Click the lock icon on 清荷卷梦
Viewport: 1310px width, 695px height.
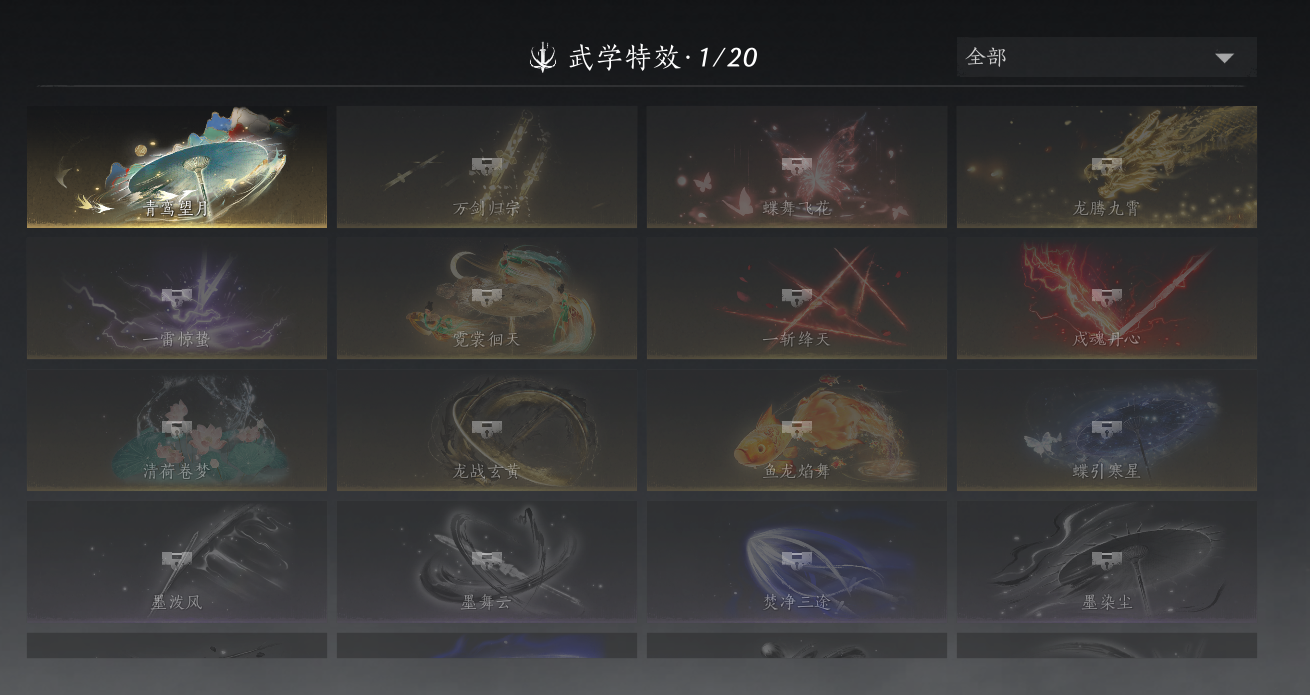click(x=177, y=429)
